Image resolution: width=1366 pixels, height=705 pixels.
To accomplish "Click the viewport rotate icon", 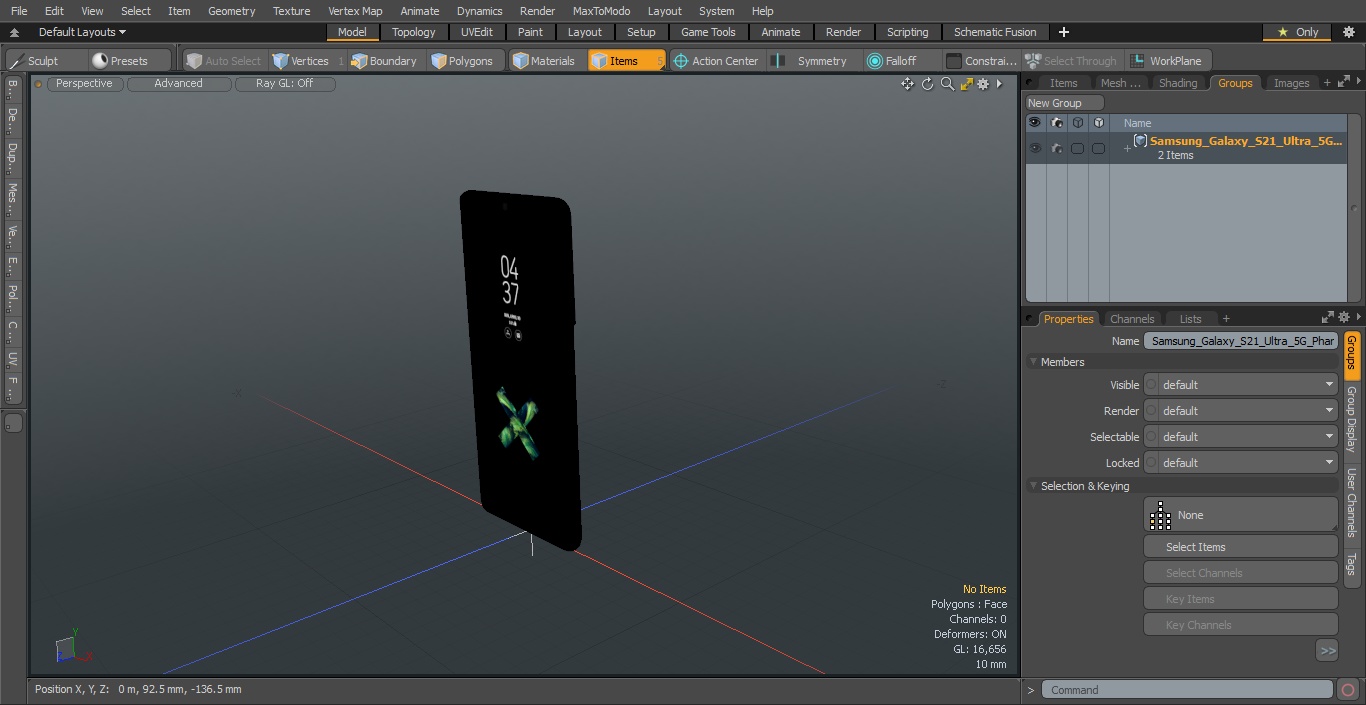I will [x=927, y=84].
